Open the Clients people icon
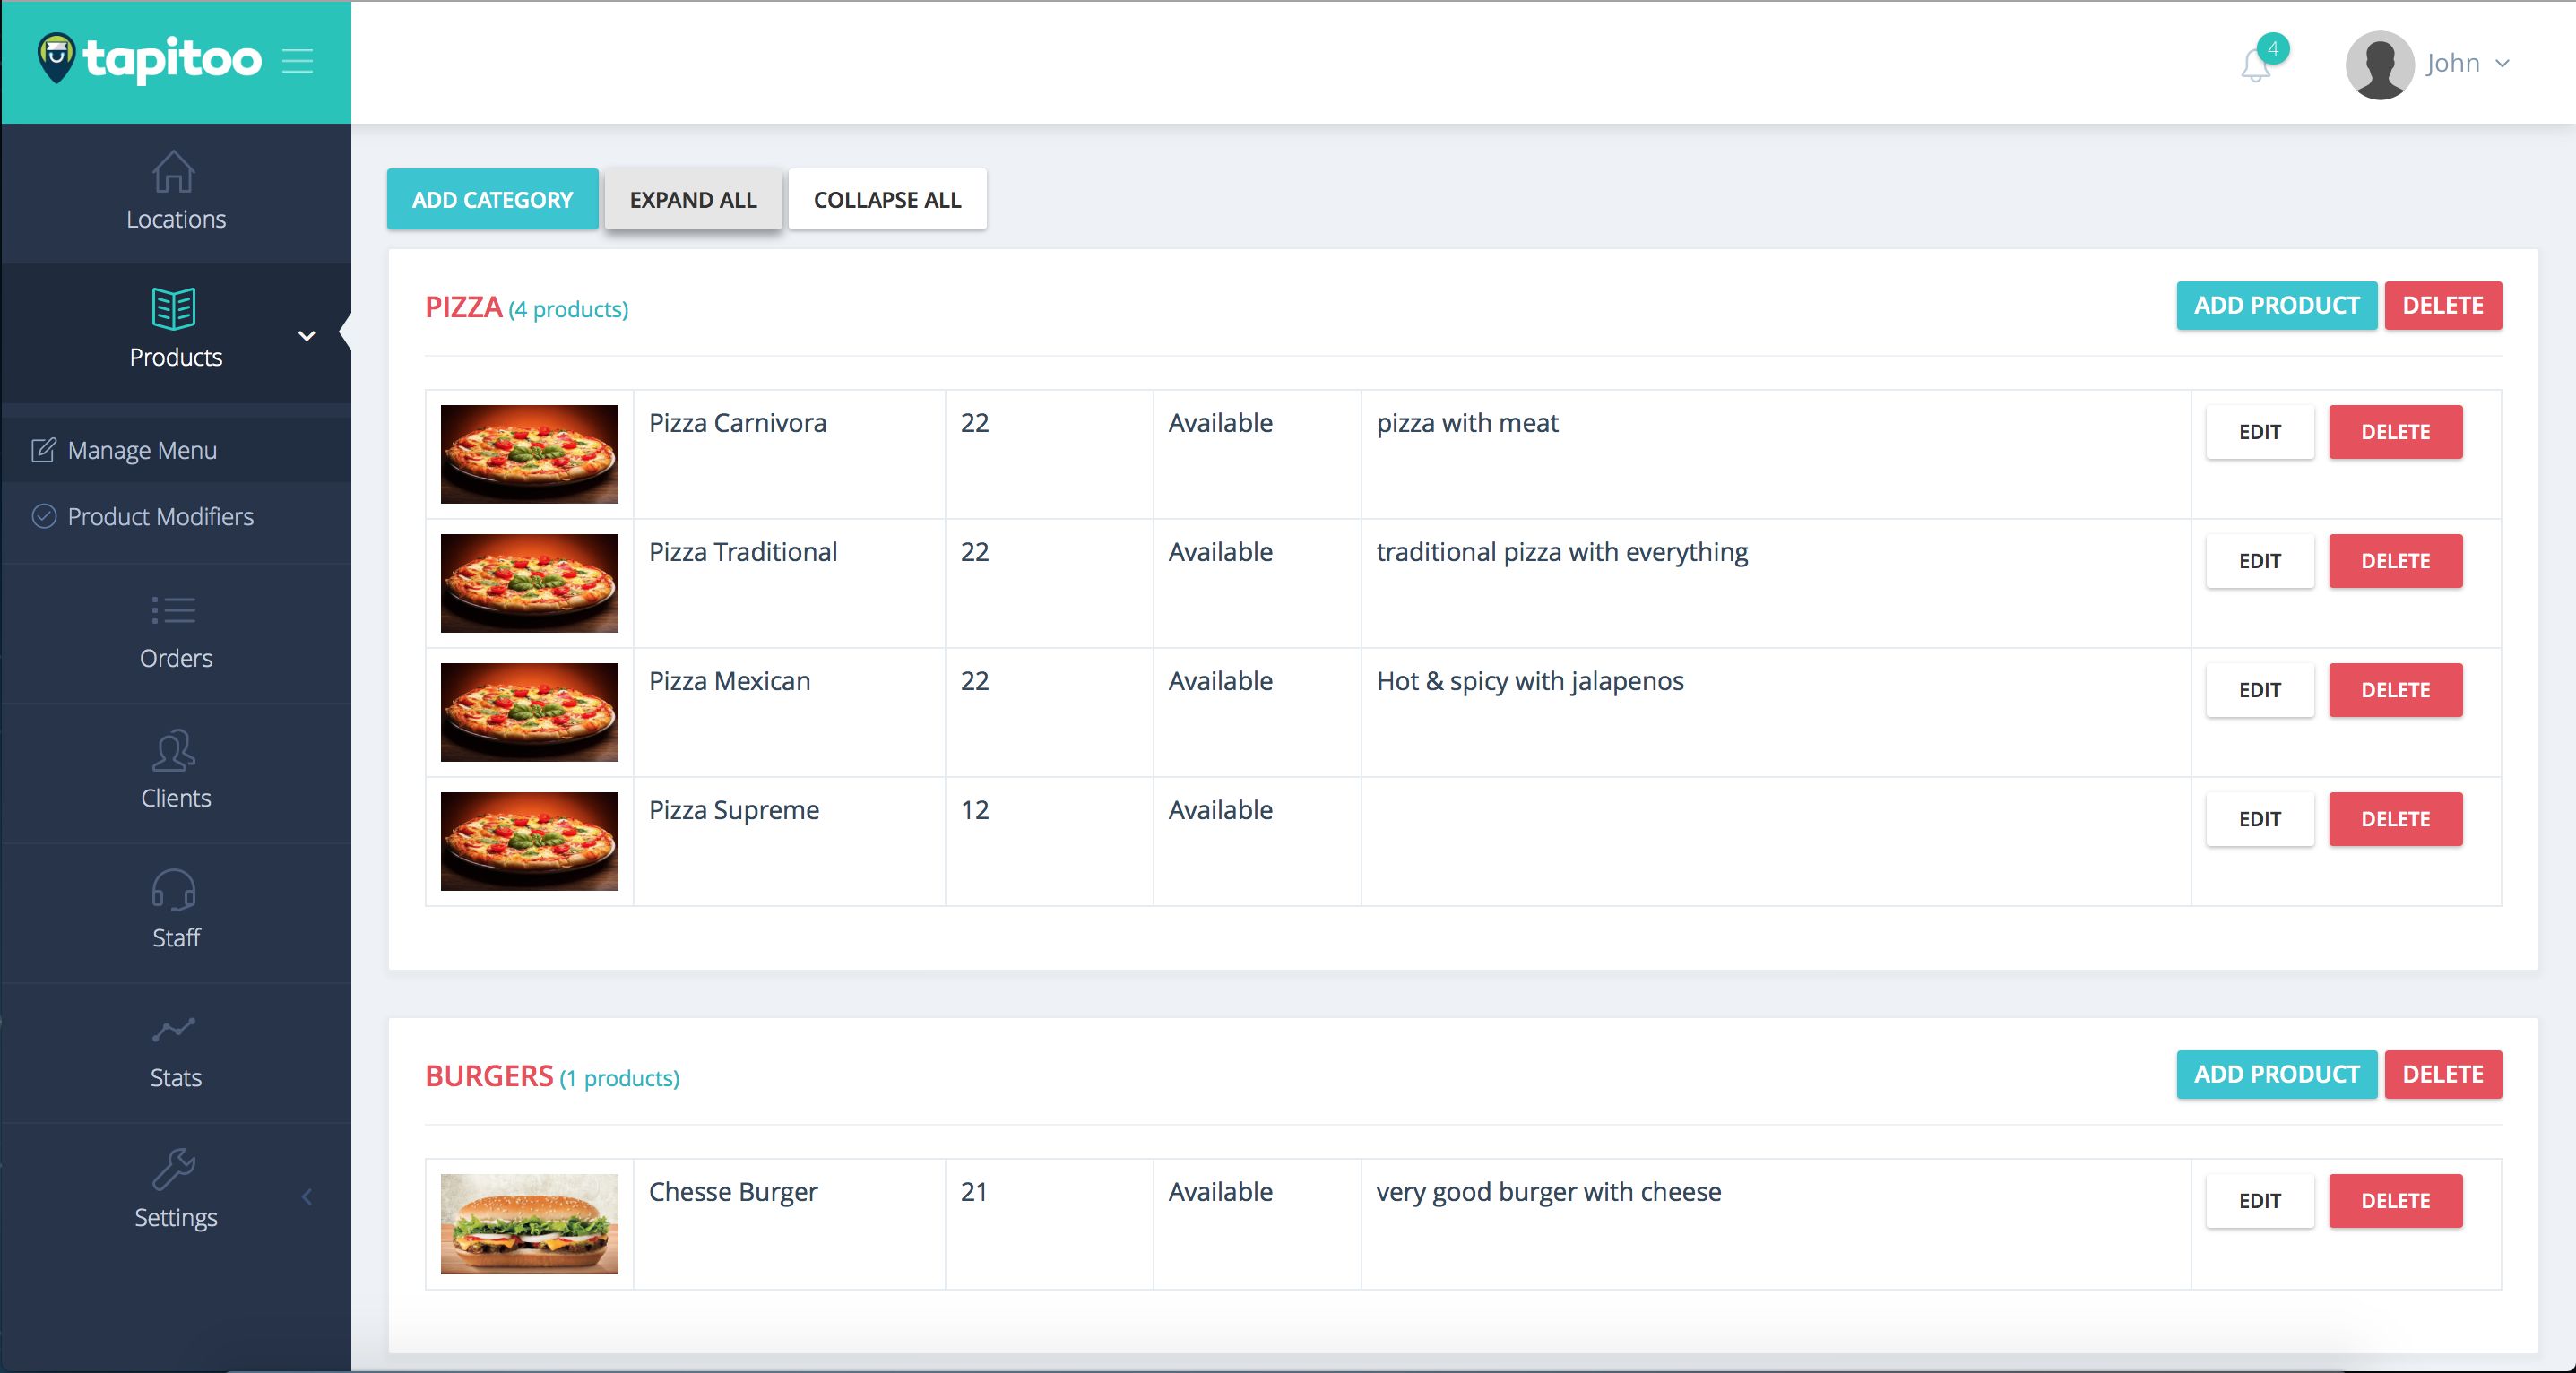 174,751
